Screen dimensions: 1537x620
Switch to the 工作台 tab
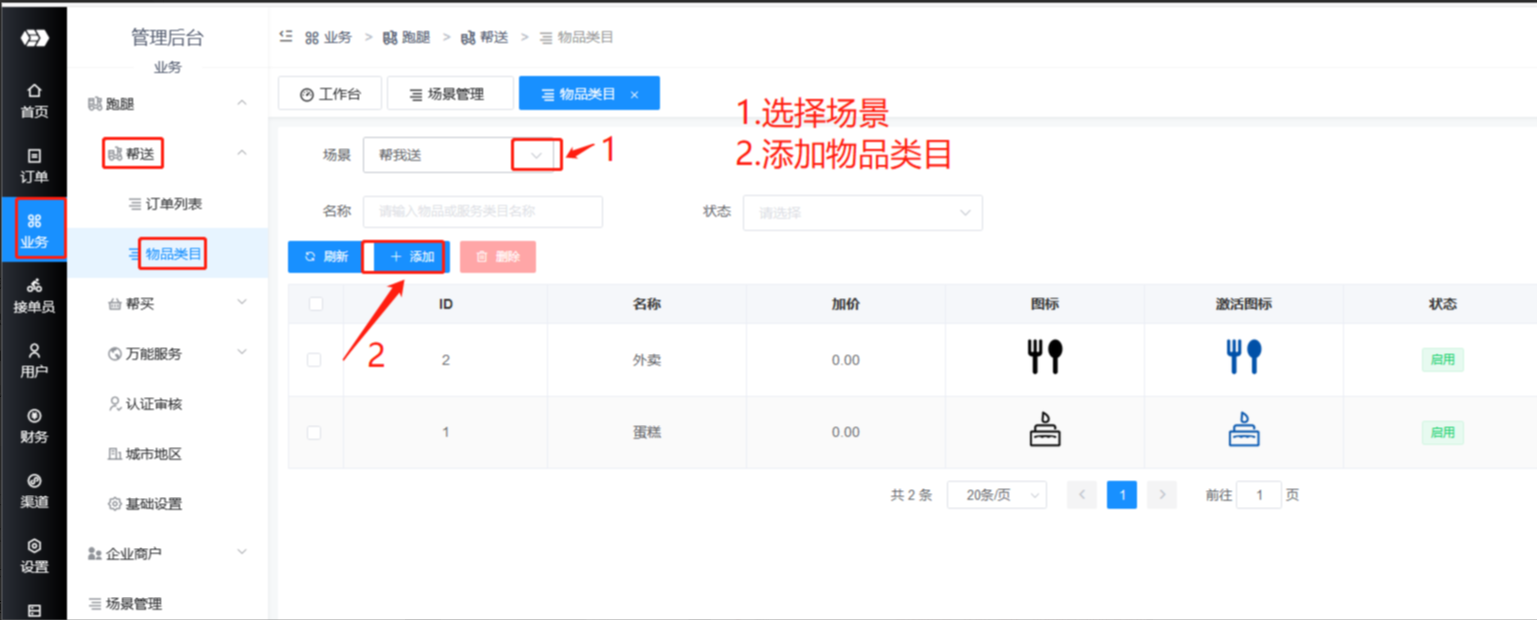[x=330, y=95]
